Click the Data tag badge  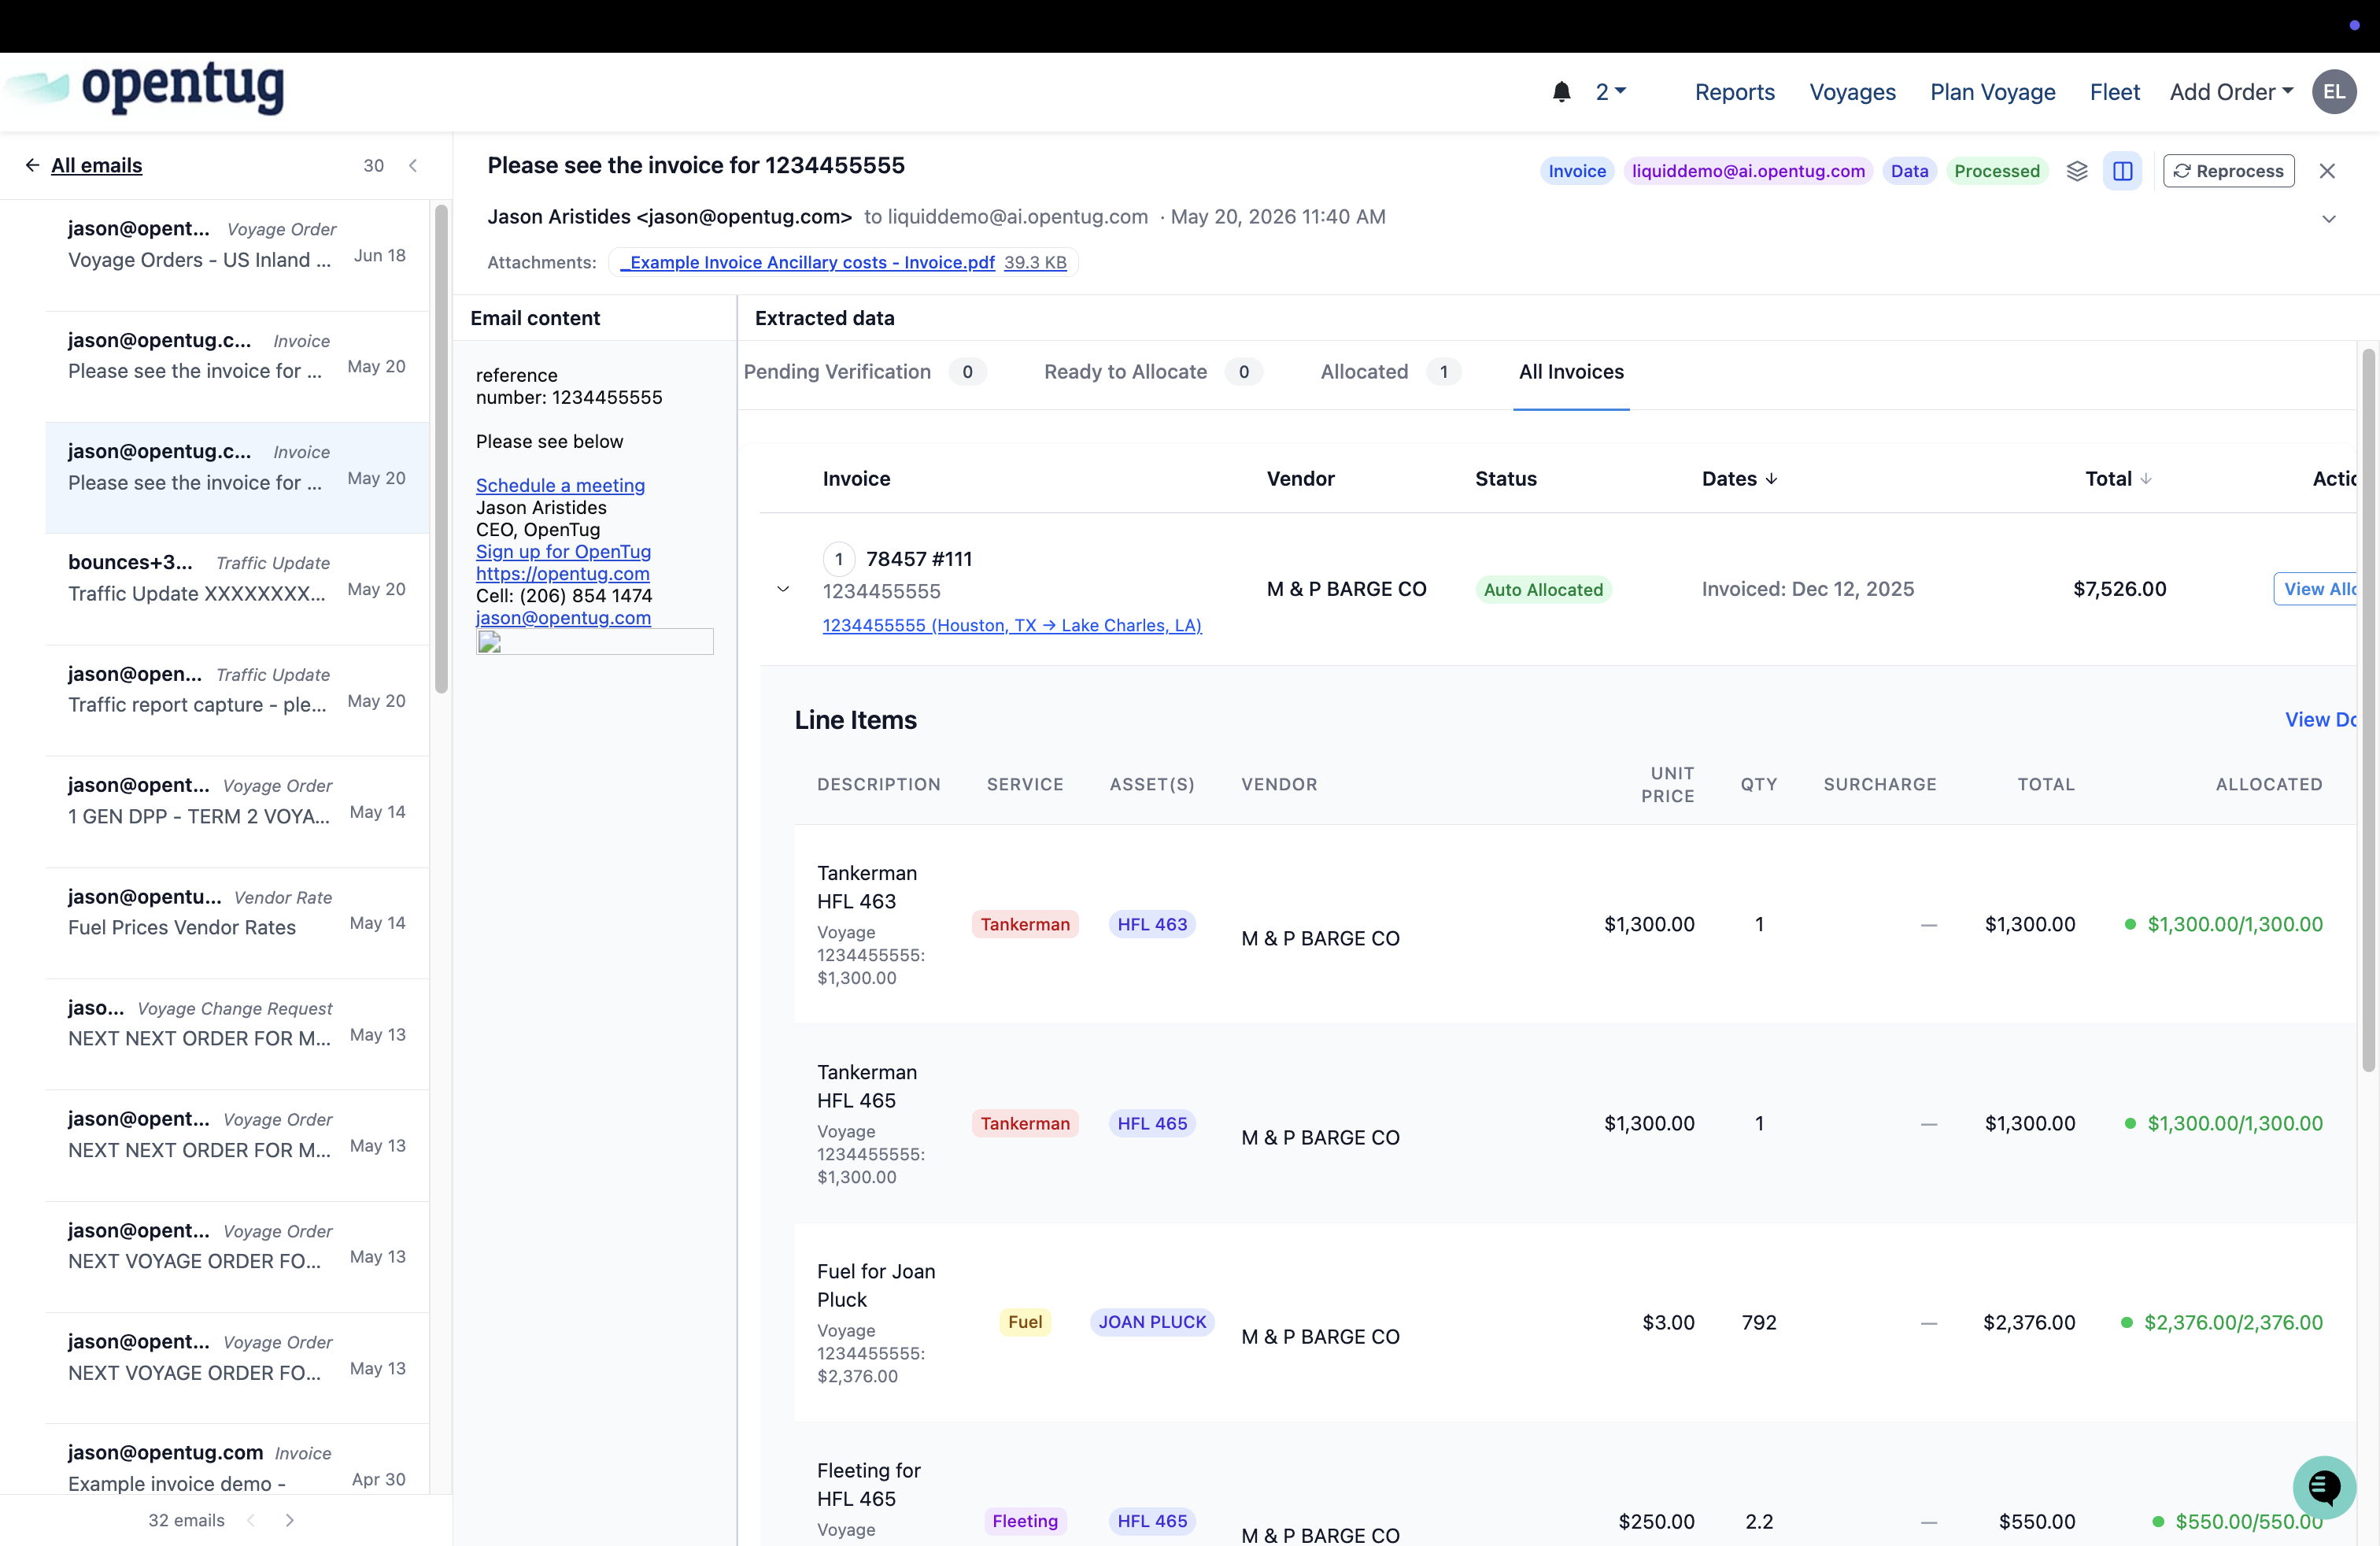pyautogui.click(x=1909, y=171)
